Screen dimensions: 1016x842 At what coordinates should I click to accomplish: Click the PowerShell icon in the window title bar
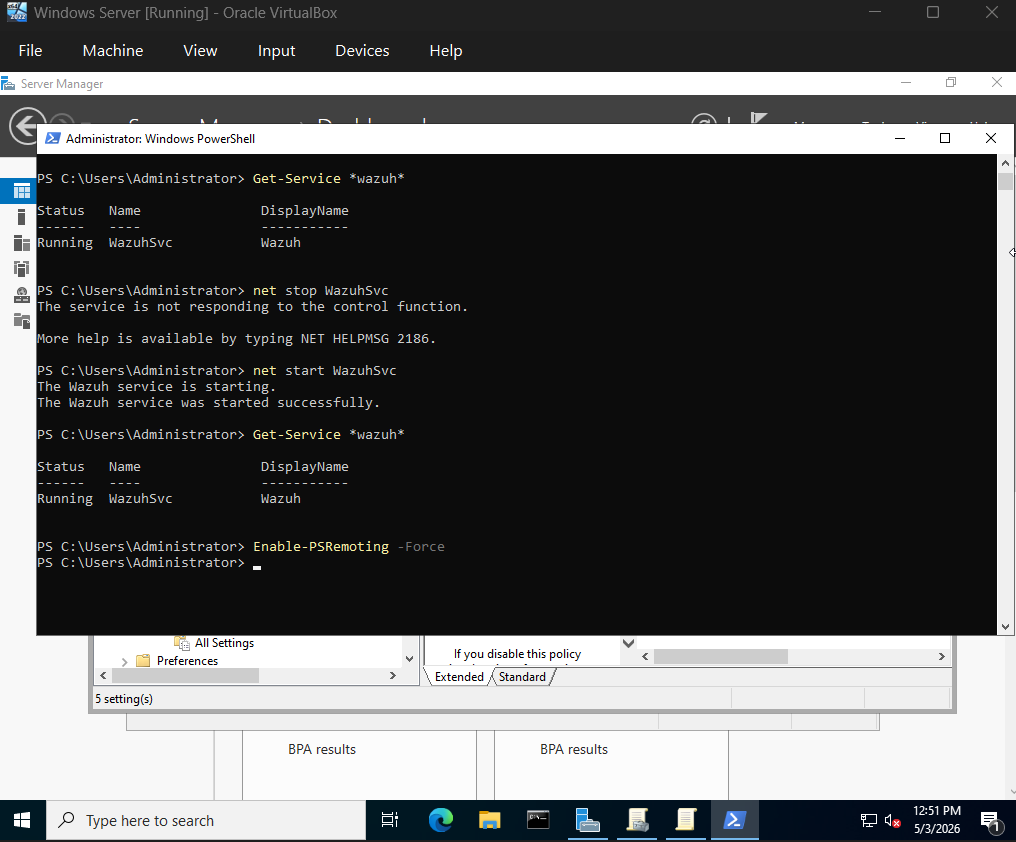pyautogui.click(x=52, y=138)
